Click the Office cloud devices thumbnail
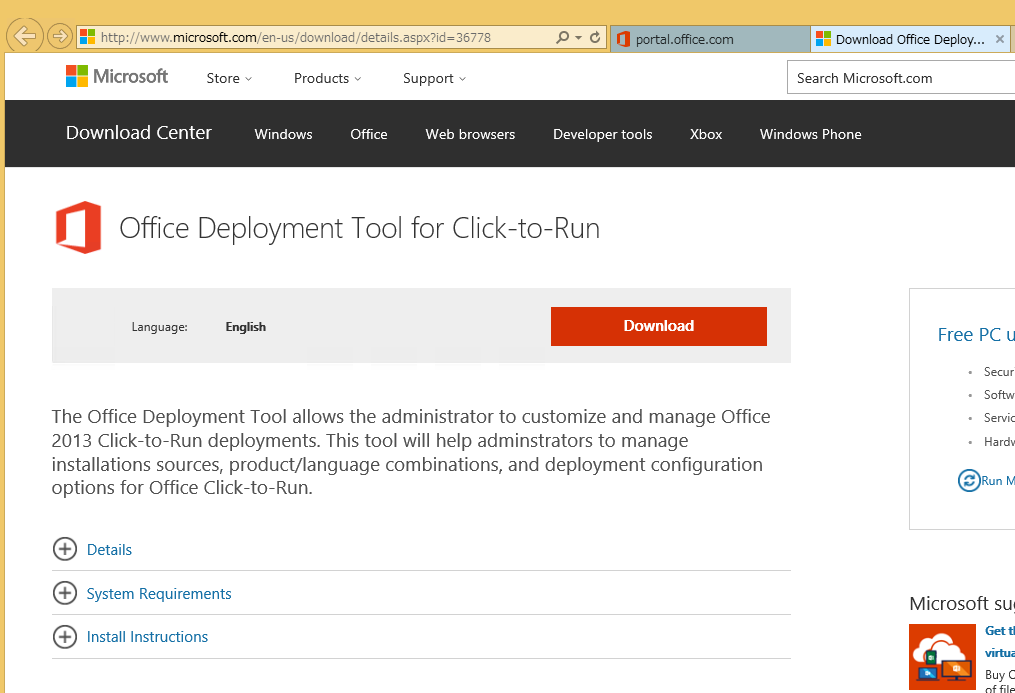This screenshot has width=1015, height=693. [x=942, y=656]
